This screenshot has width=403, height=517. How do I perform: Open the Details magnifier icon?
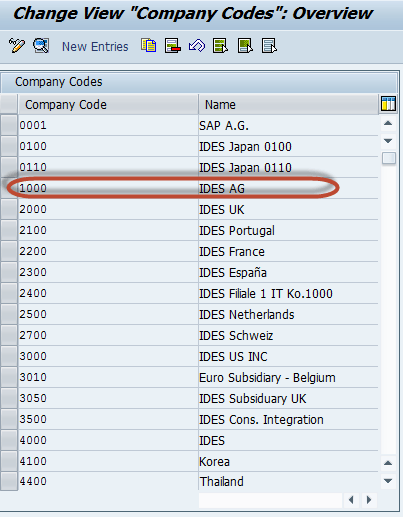point(41,46)
